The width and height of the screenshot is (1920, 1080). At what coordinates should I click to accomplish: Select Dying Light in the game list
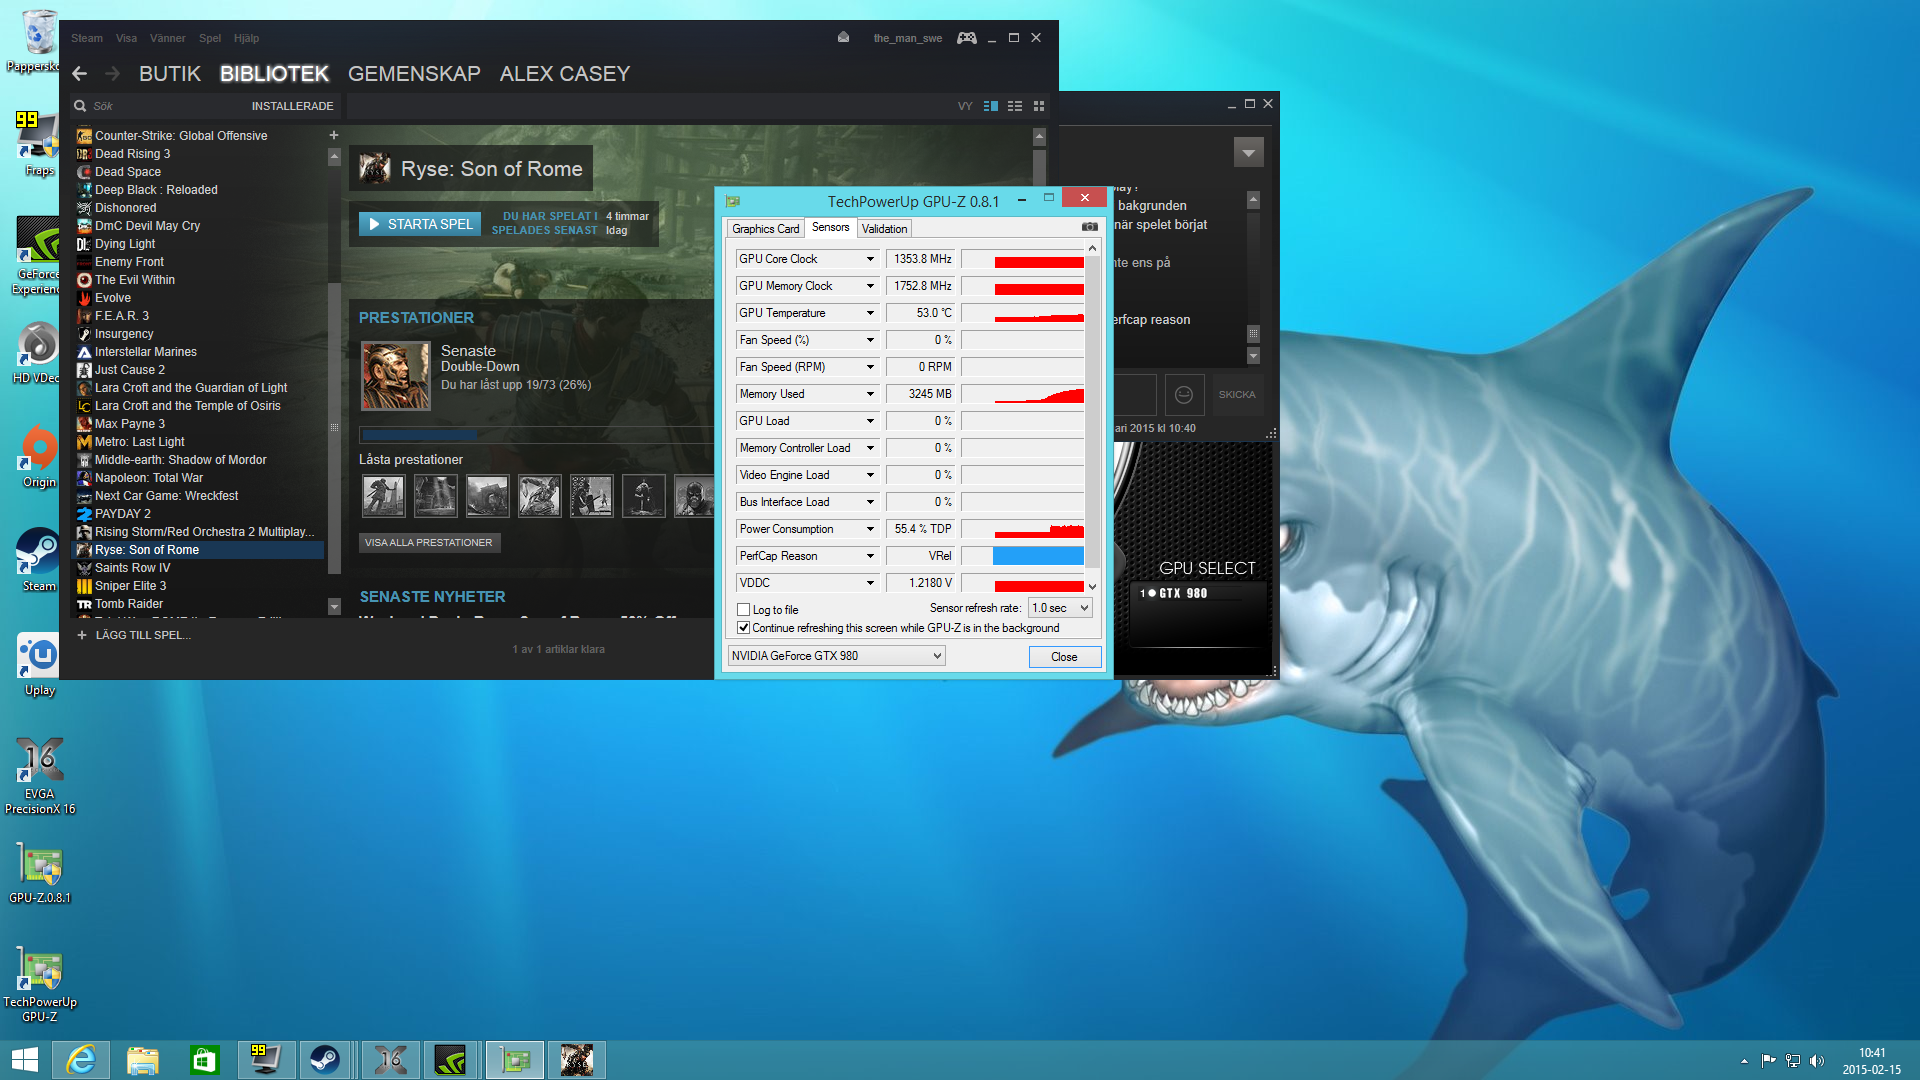(125, 244)
